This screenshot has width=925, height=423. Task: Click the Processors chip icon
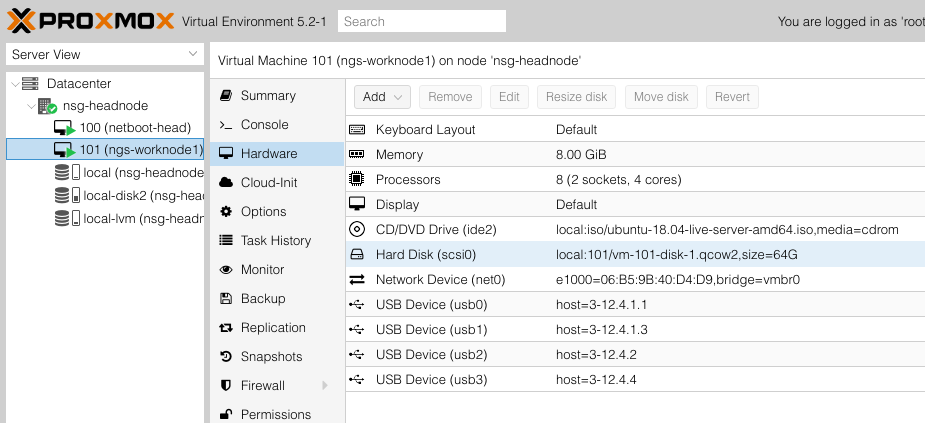(x=357, y=180)
